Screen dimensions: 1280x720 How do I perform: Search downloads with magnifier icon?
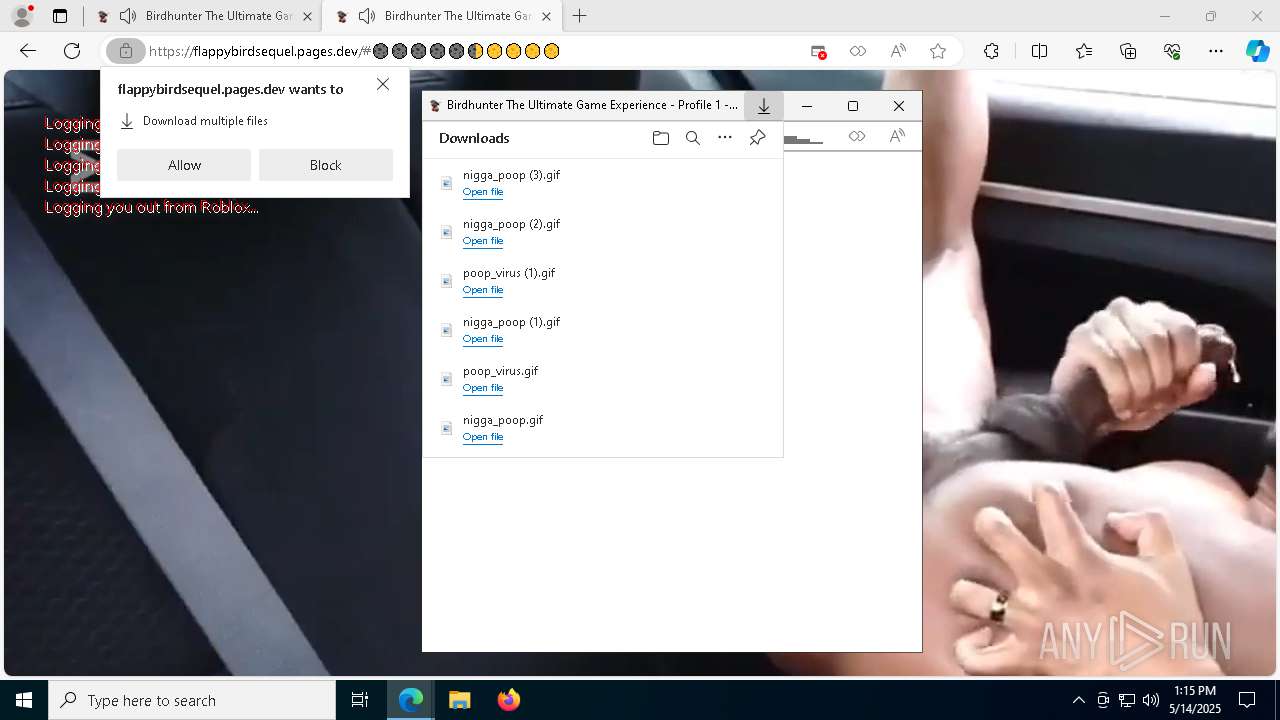[x=692, y=138]
